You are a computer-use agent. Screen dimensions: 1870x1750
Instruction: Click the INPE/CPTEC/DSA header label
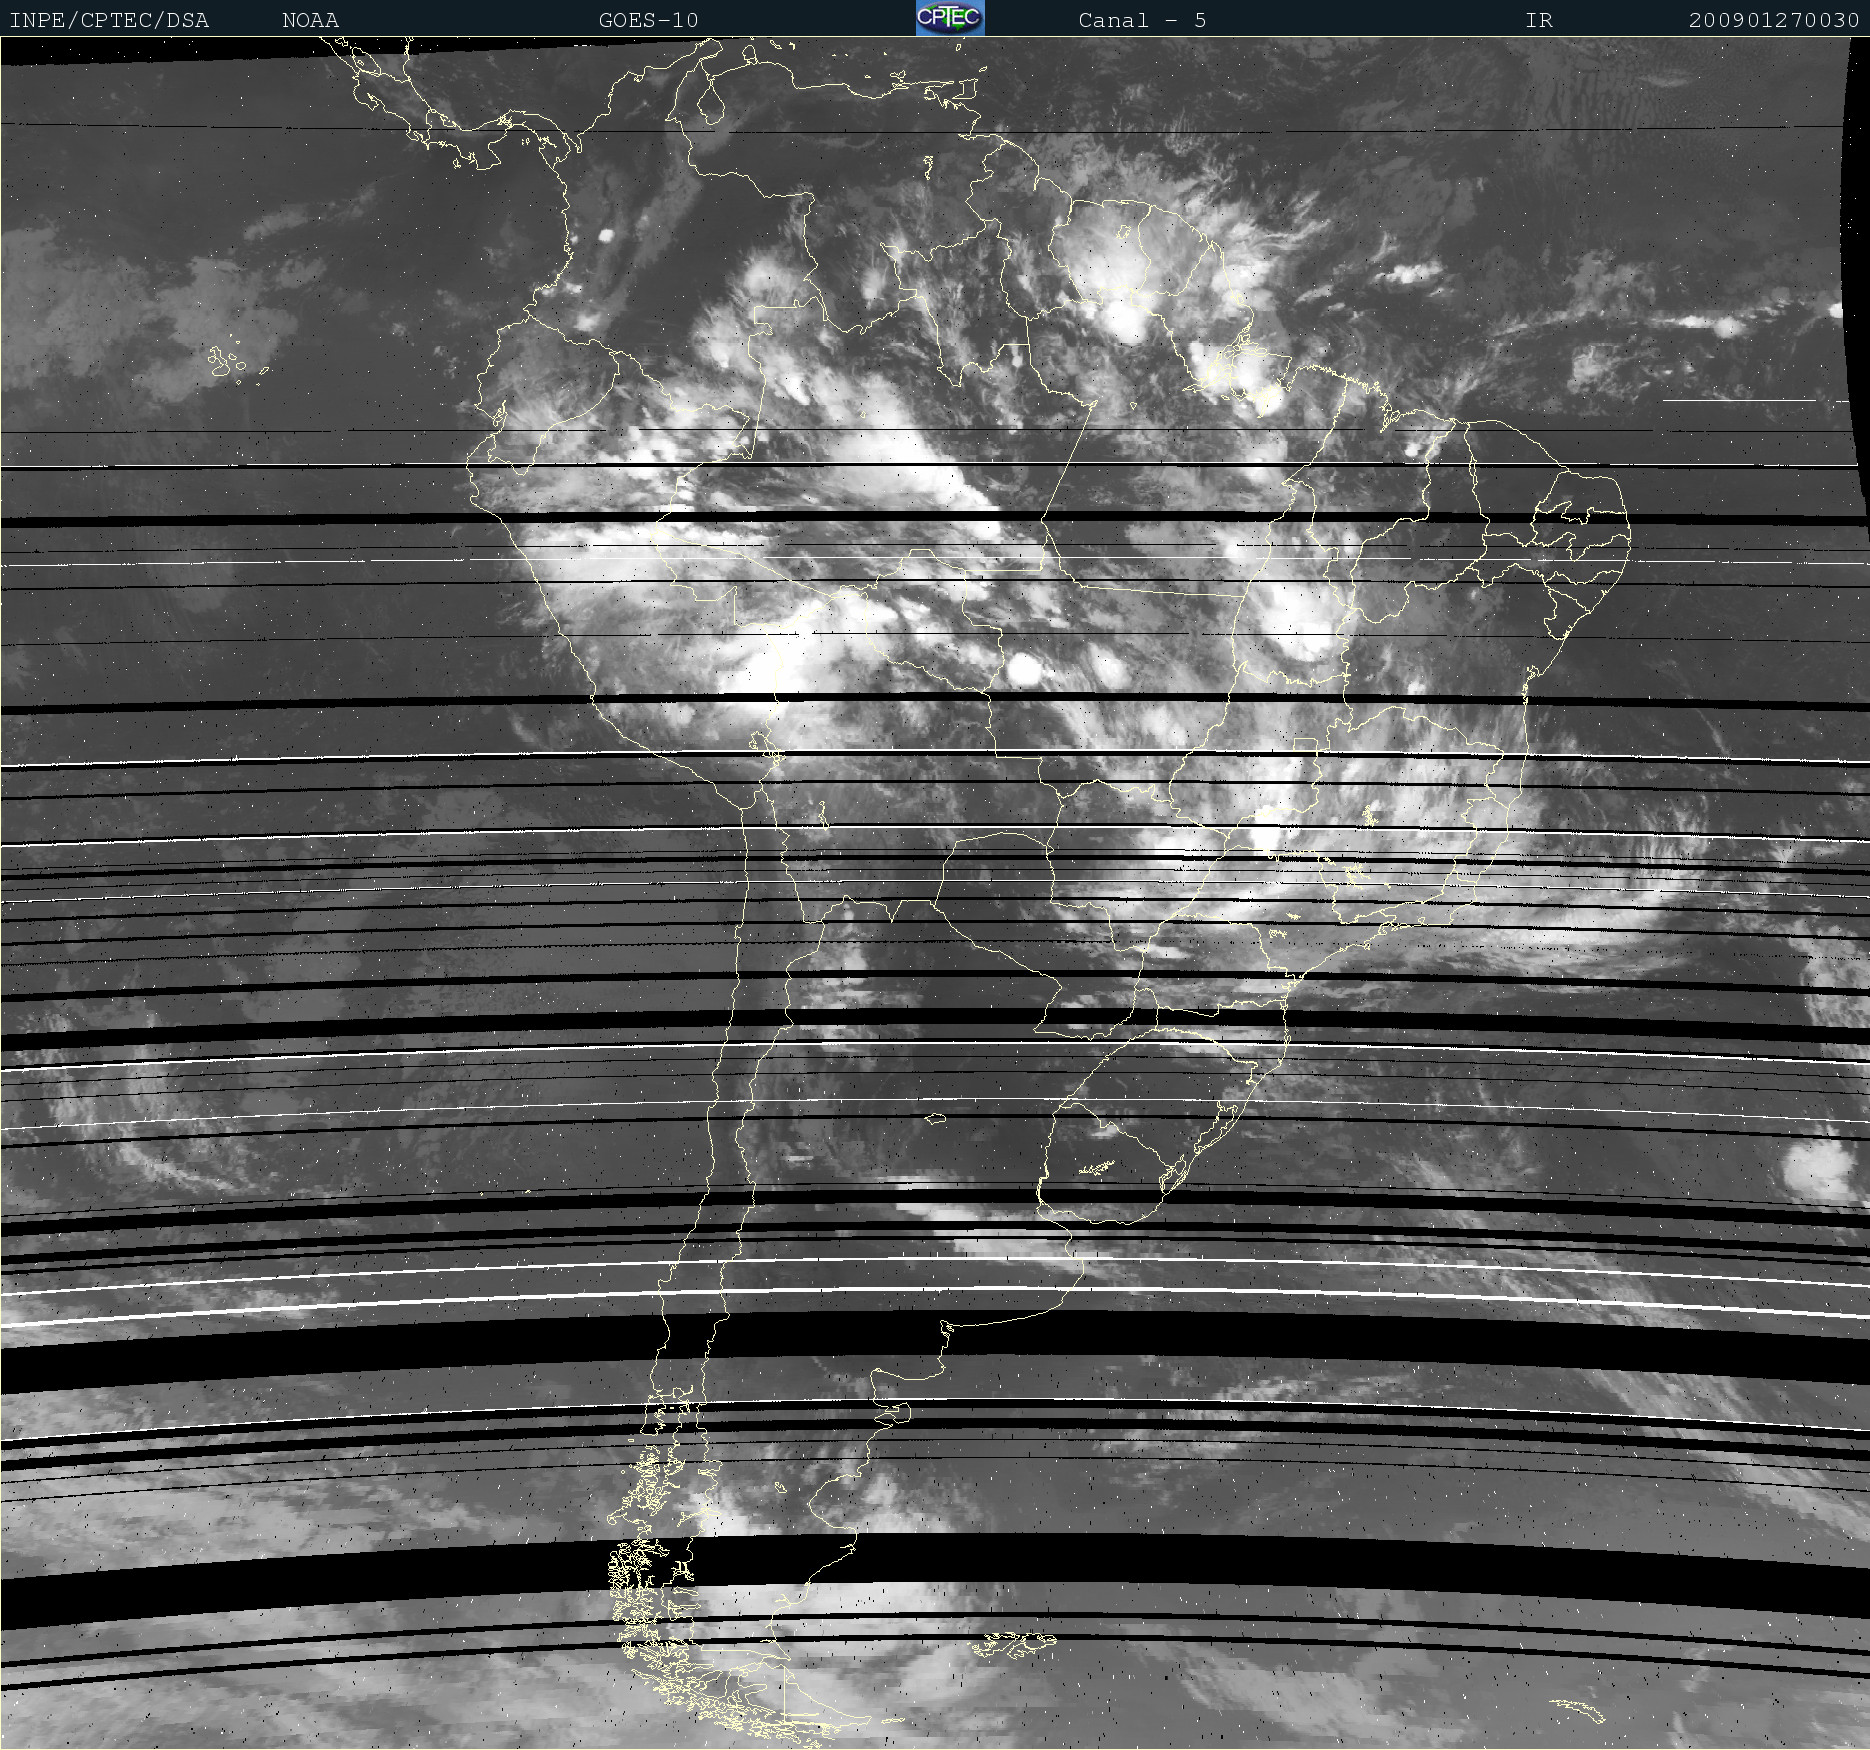coord(109,20)
